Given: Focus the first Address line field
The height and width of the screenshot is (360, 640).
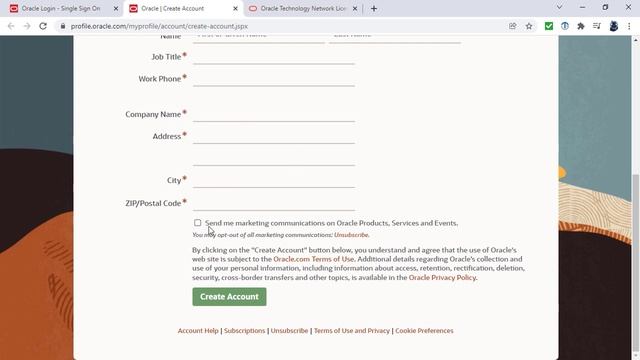Looking at the screenshot, I should (x=273, y=137).
